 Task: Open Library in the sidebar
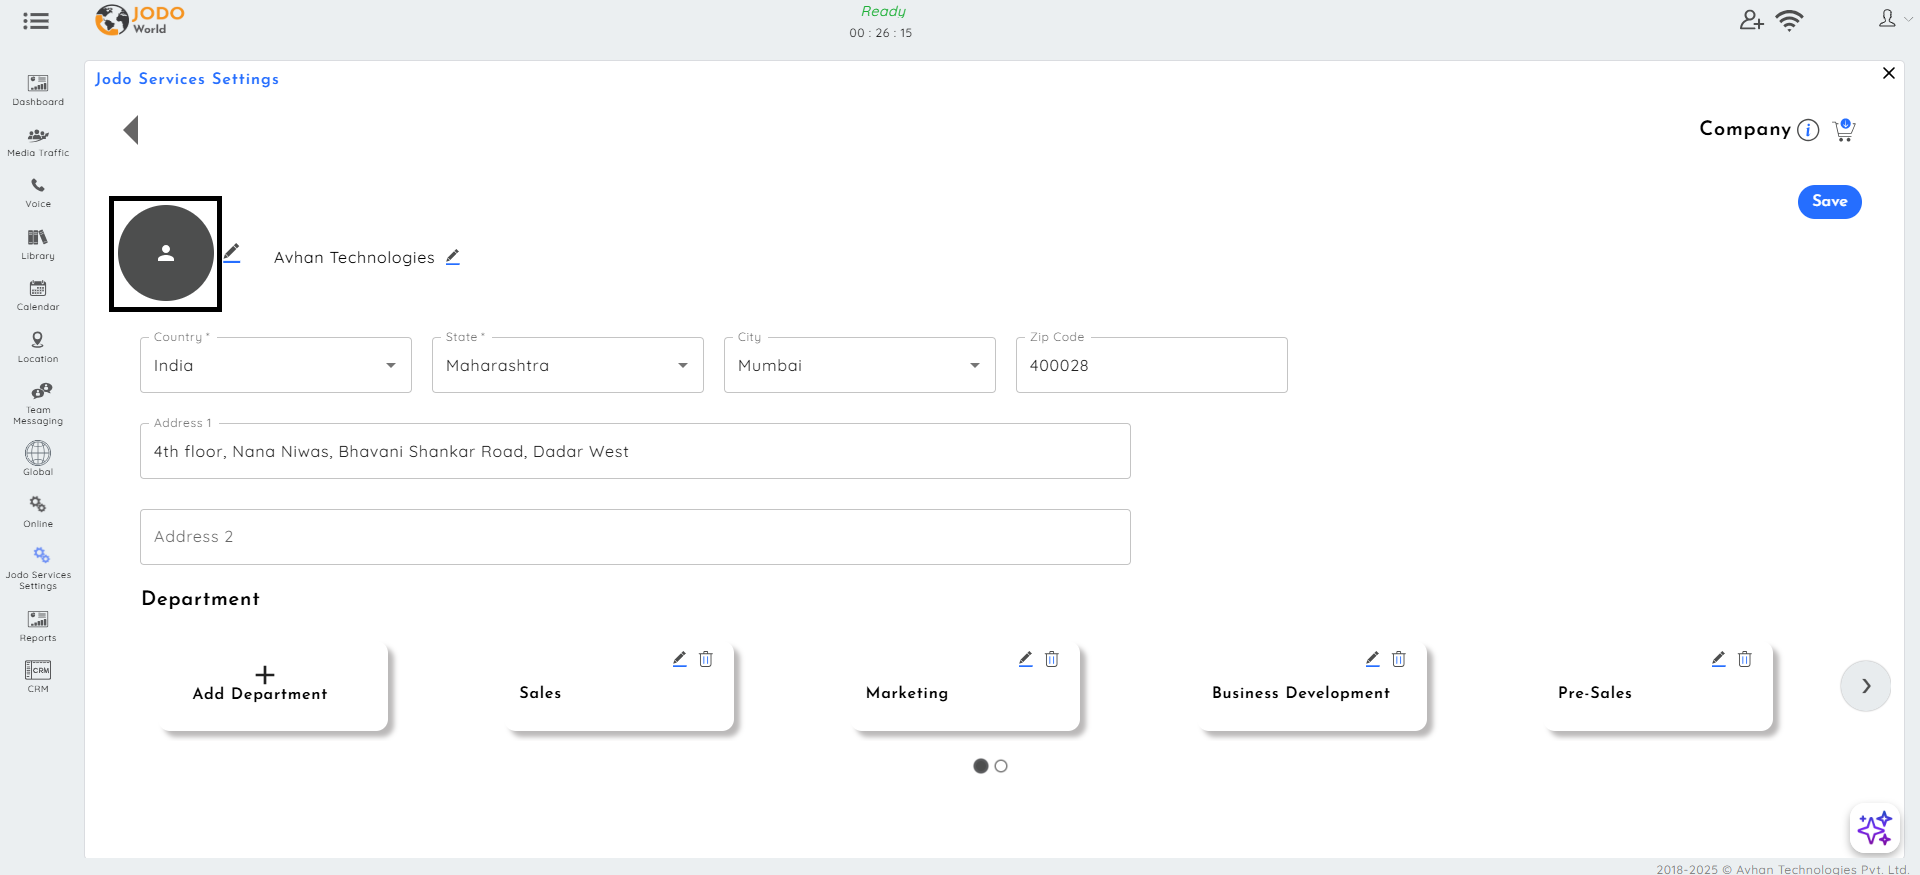(38, 245)
